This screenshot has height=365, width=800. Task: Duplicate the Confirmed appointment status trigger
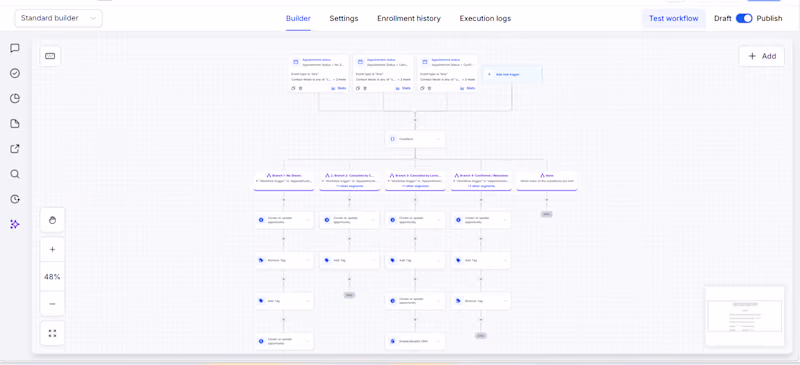click(422, 88)
